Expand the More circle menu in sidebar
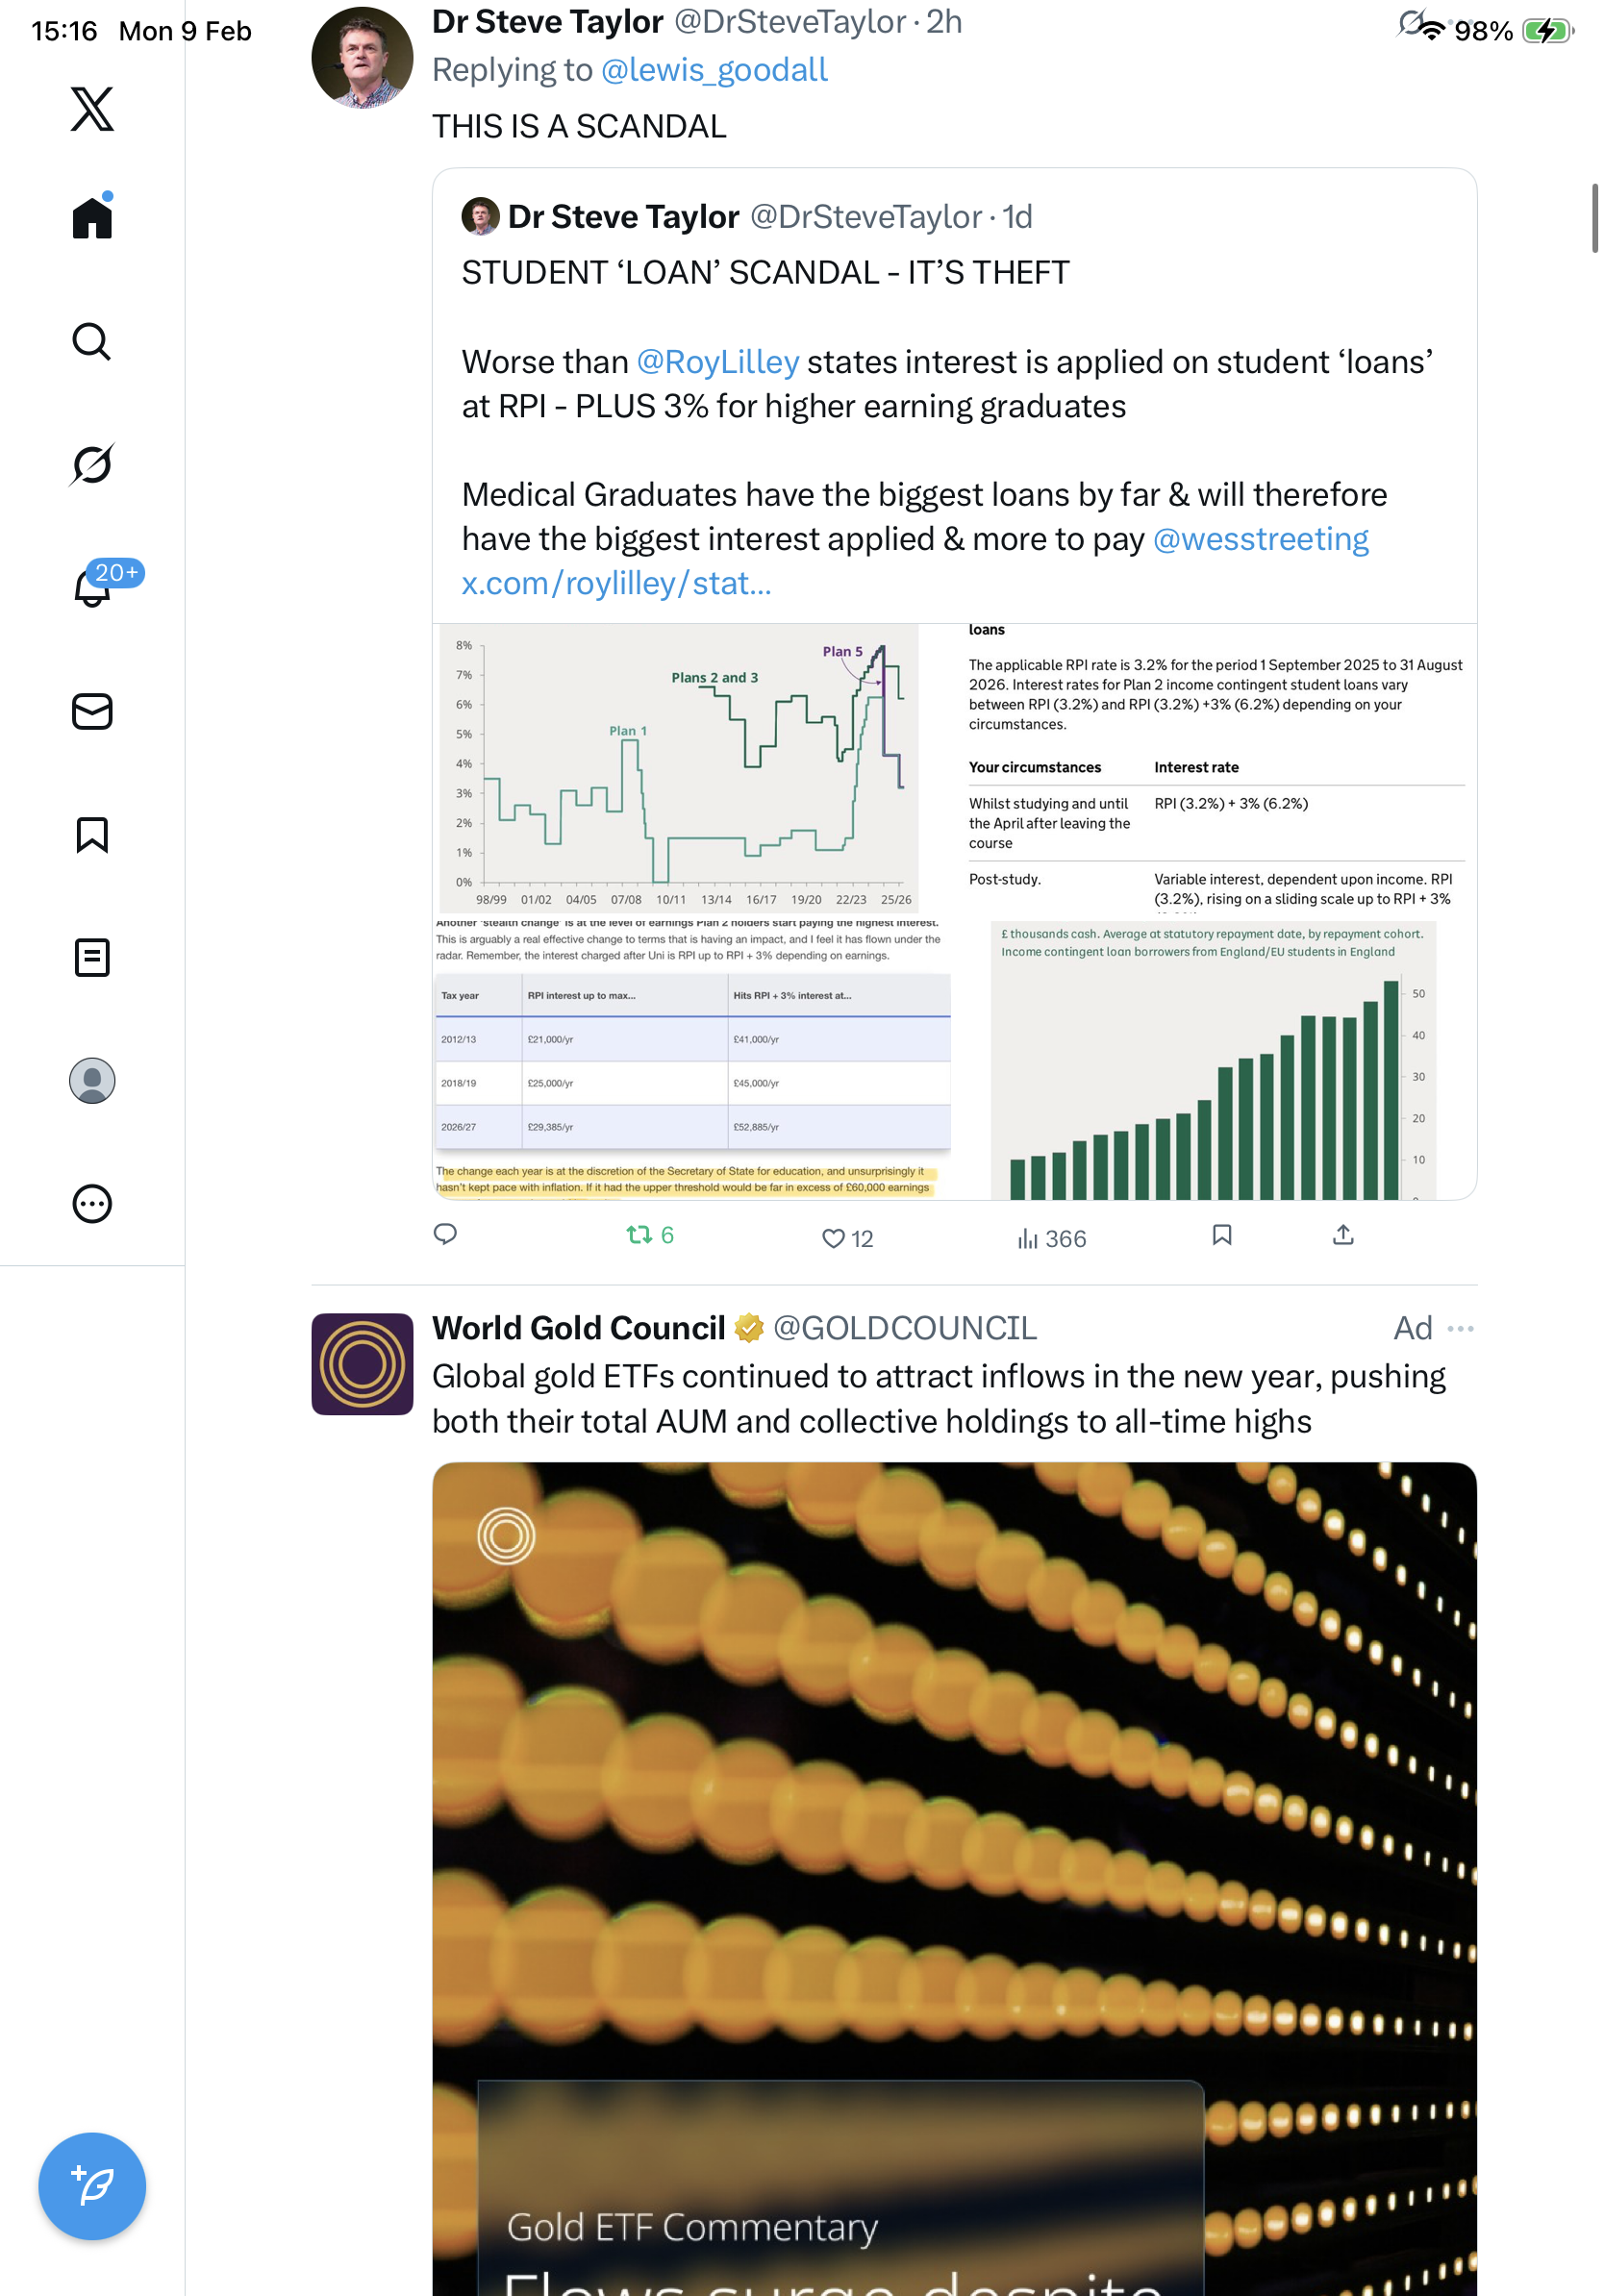The width and height of the screenshot is (1604, 2296). (92, 1203)
